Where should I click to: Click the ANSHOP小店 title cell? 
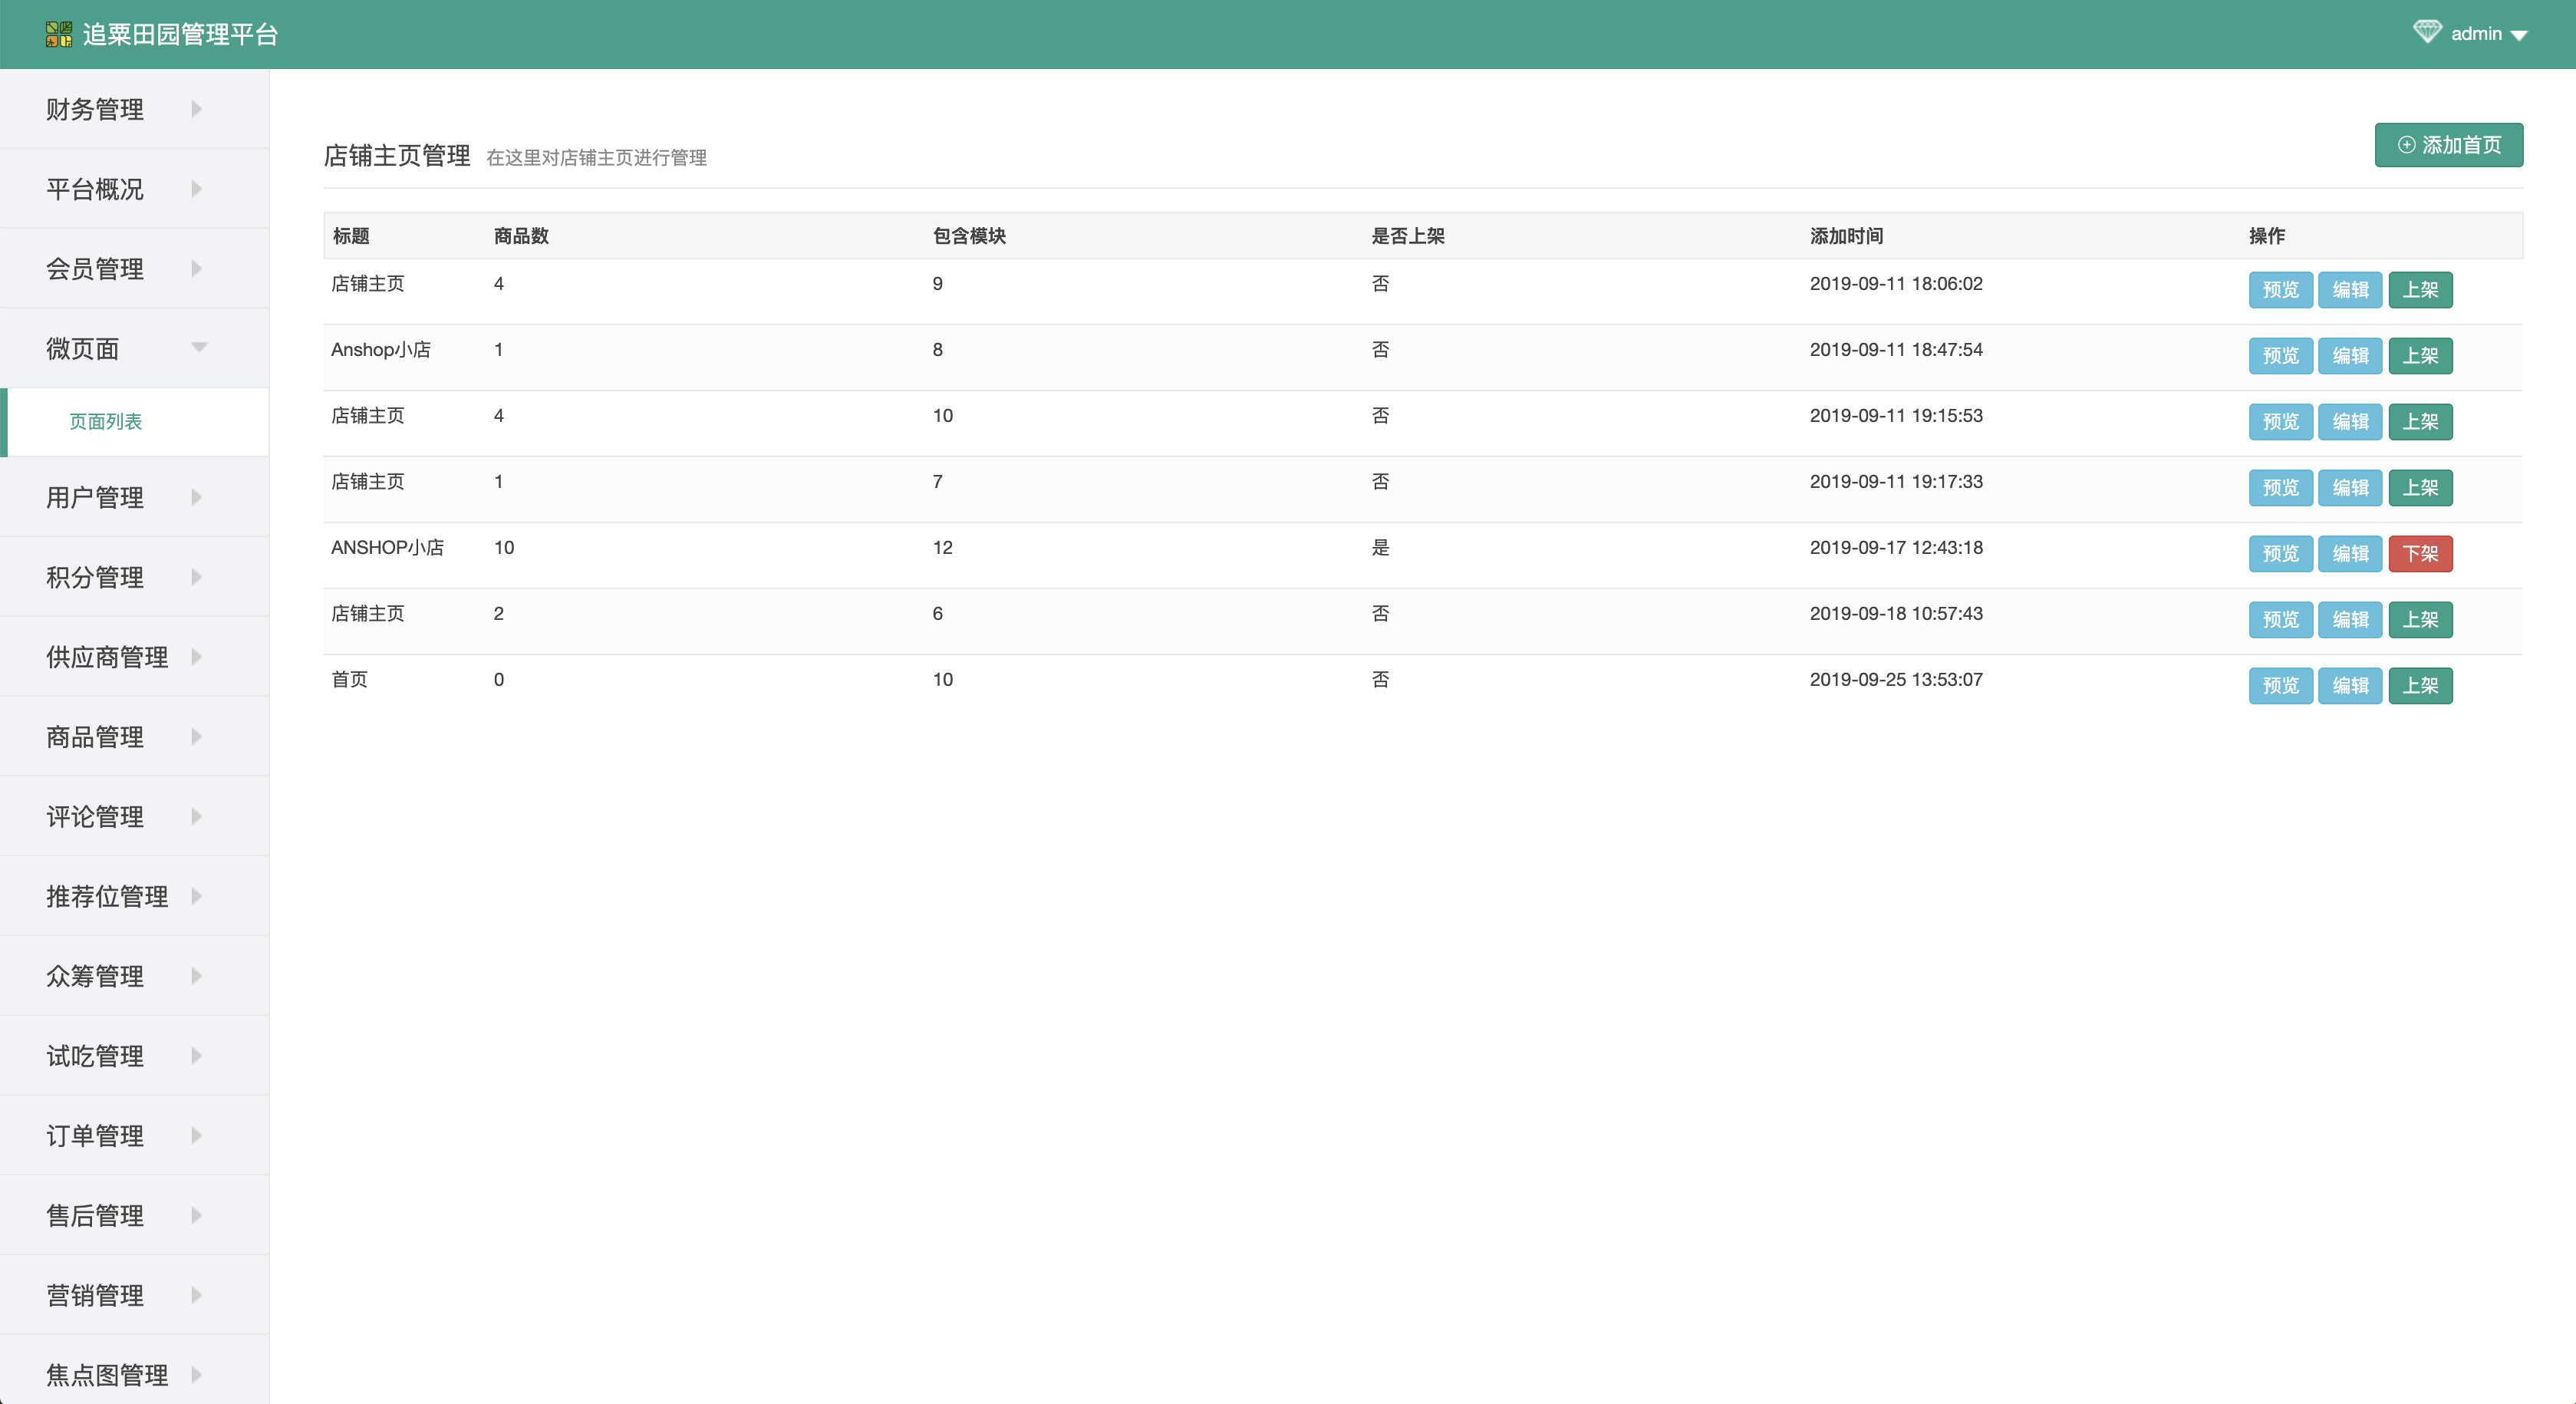(x=387, y=548)
